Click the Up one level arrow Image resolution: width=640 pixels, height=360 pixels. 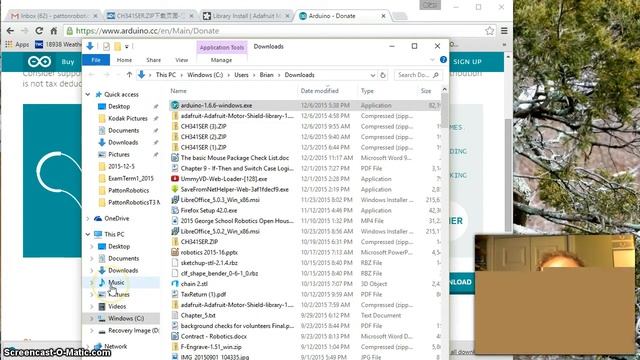[x=129, y=75]
